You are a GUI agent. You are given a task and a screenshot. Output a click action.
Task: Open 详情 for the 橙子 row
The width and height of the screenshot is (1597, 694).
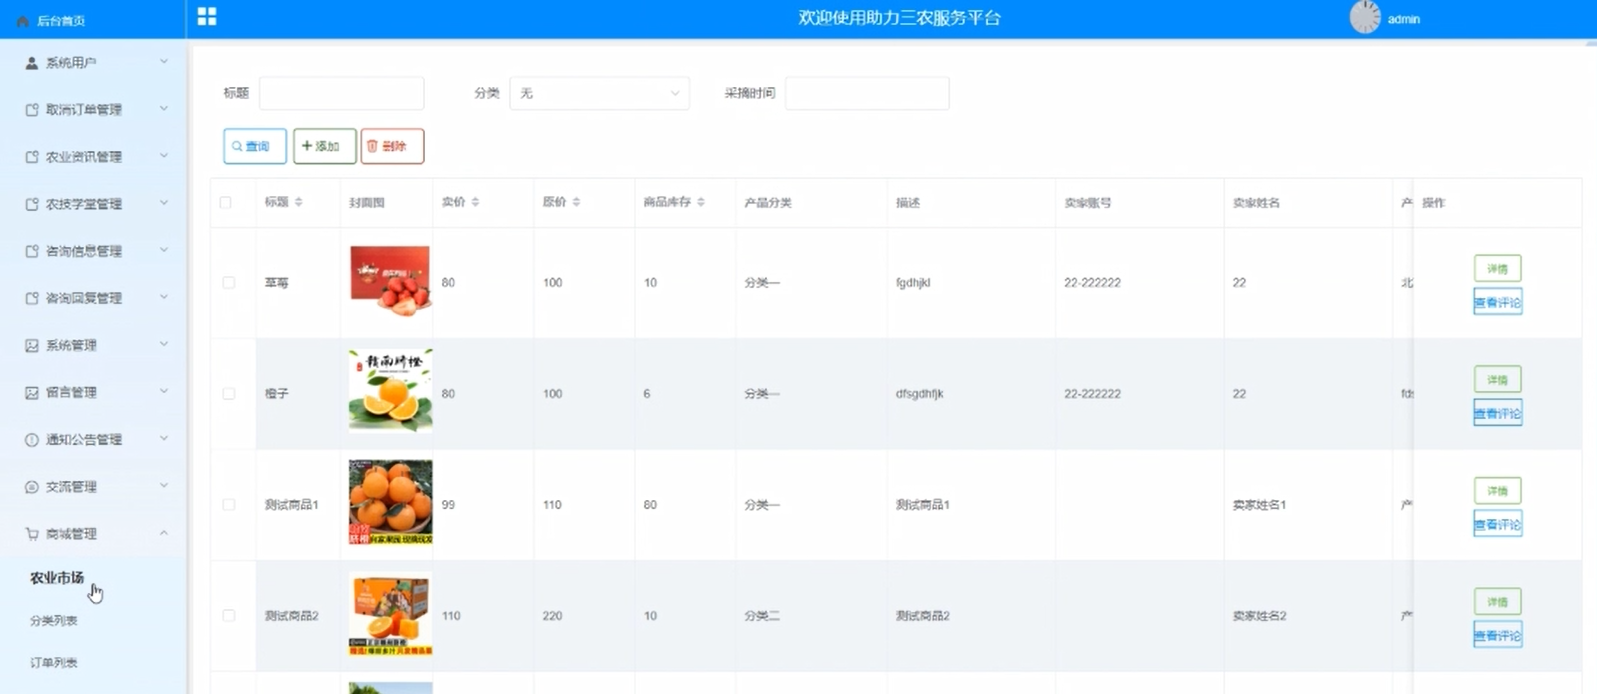(x=1497, y=380)
